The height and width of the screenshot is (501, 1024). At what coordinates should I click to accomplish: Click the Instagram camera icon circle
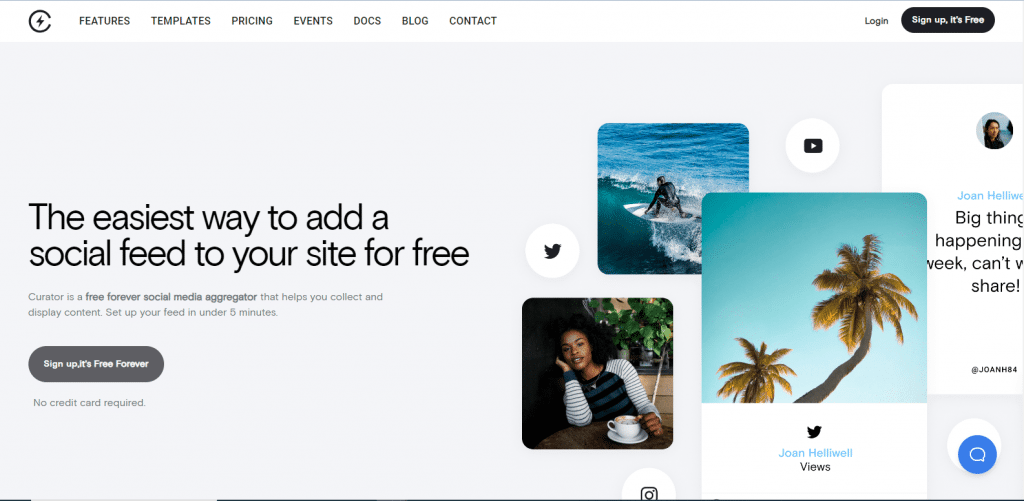[x=648, y=487]
